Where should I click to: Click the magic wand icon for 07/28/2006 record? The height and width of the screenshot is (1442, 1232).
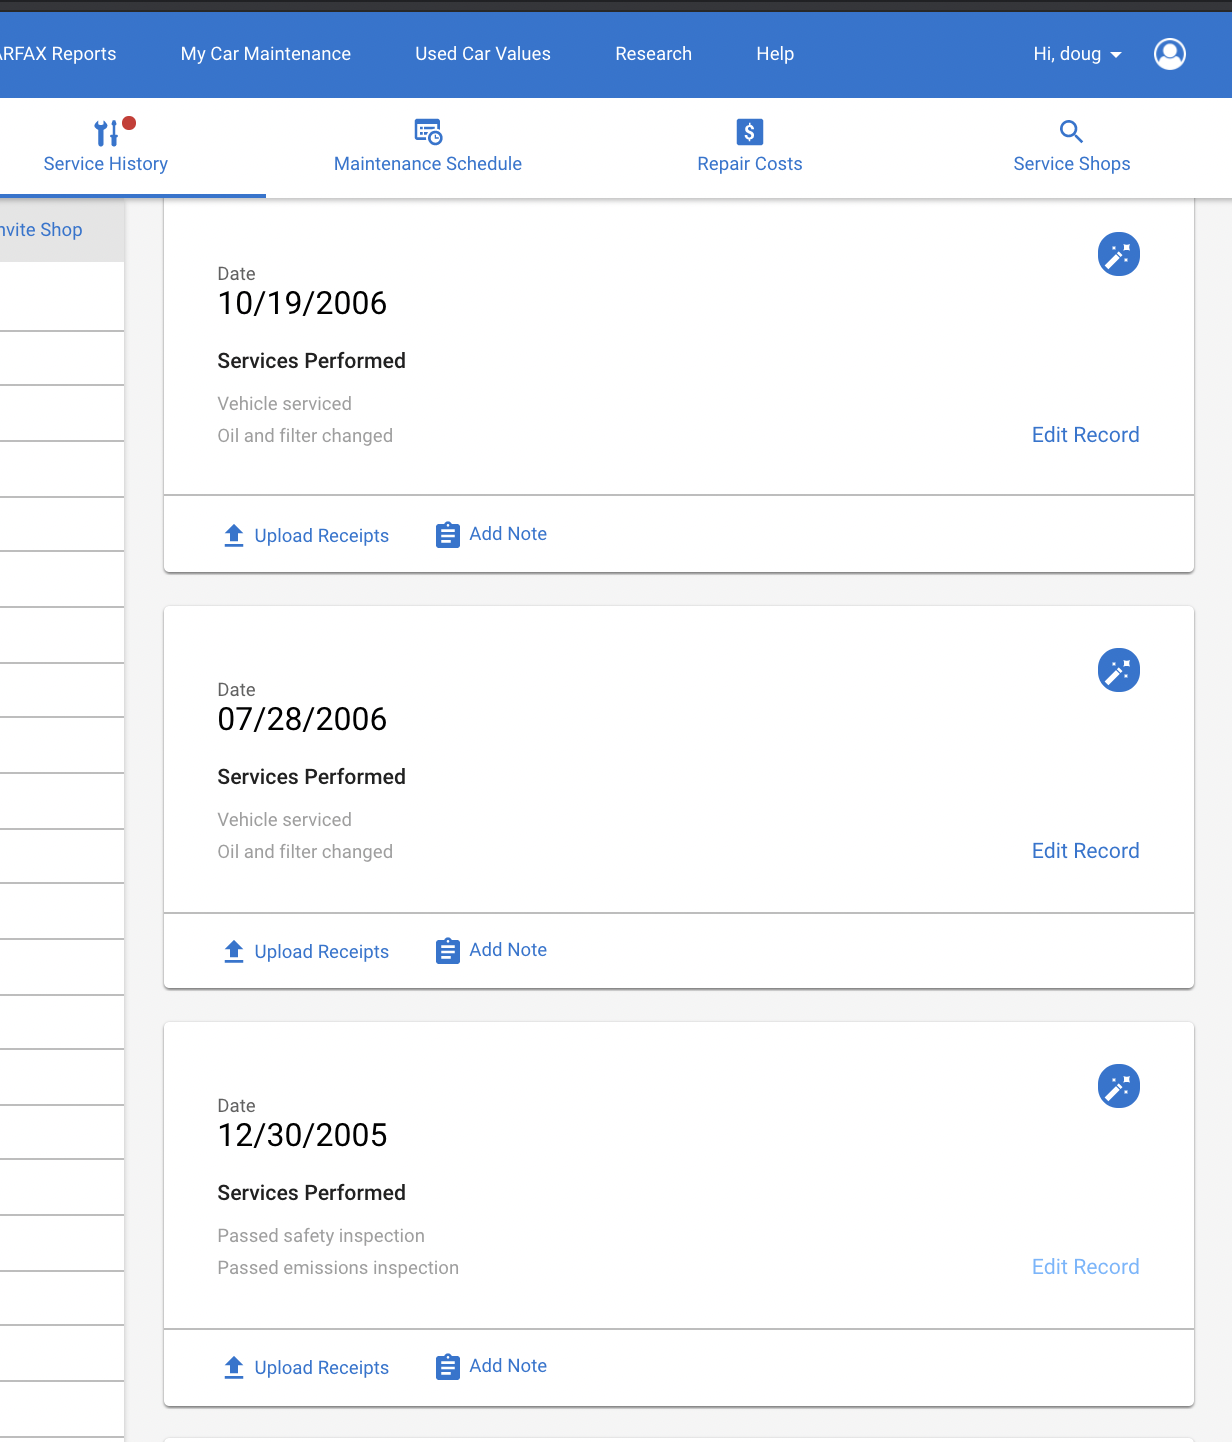tap(1118, 670)
